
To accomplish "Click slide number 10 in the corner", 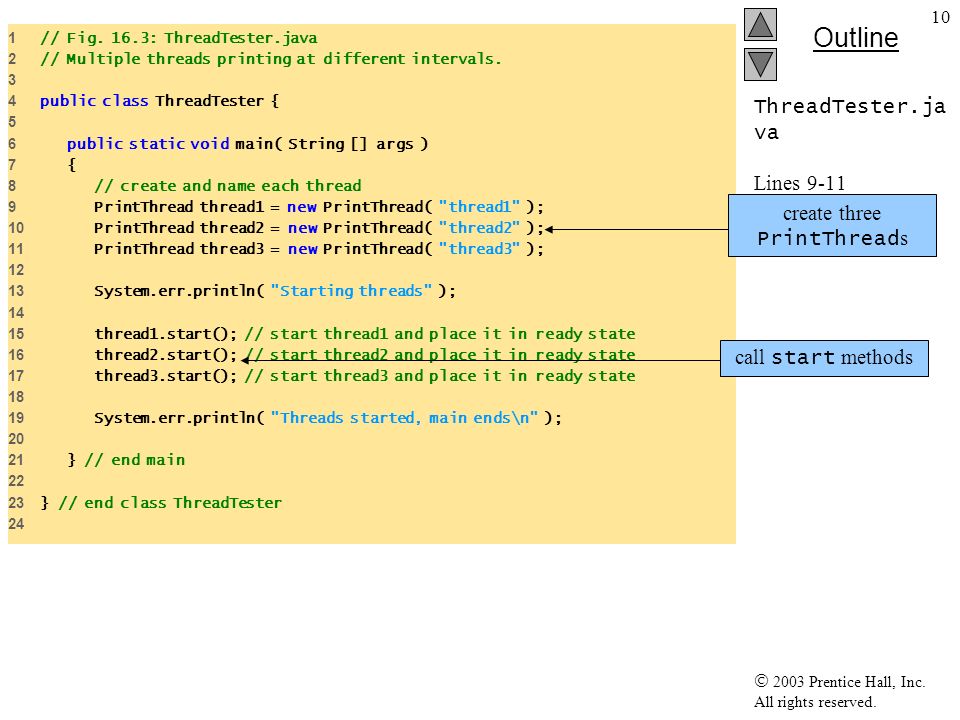I will pyautogui.click(x=940, y=17).
